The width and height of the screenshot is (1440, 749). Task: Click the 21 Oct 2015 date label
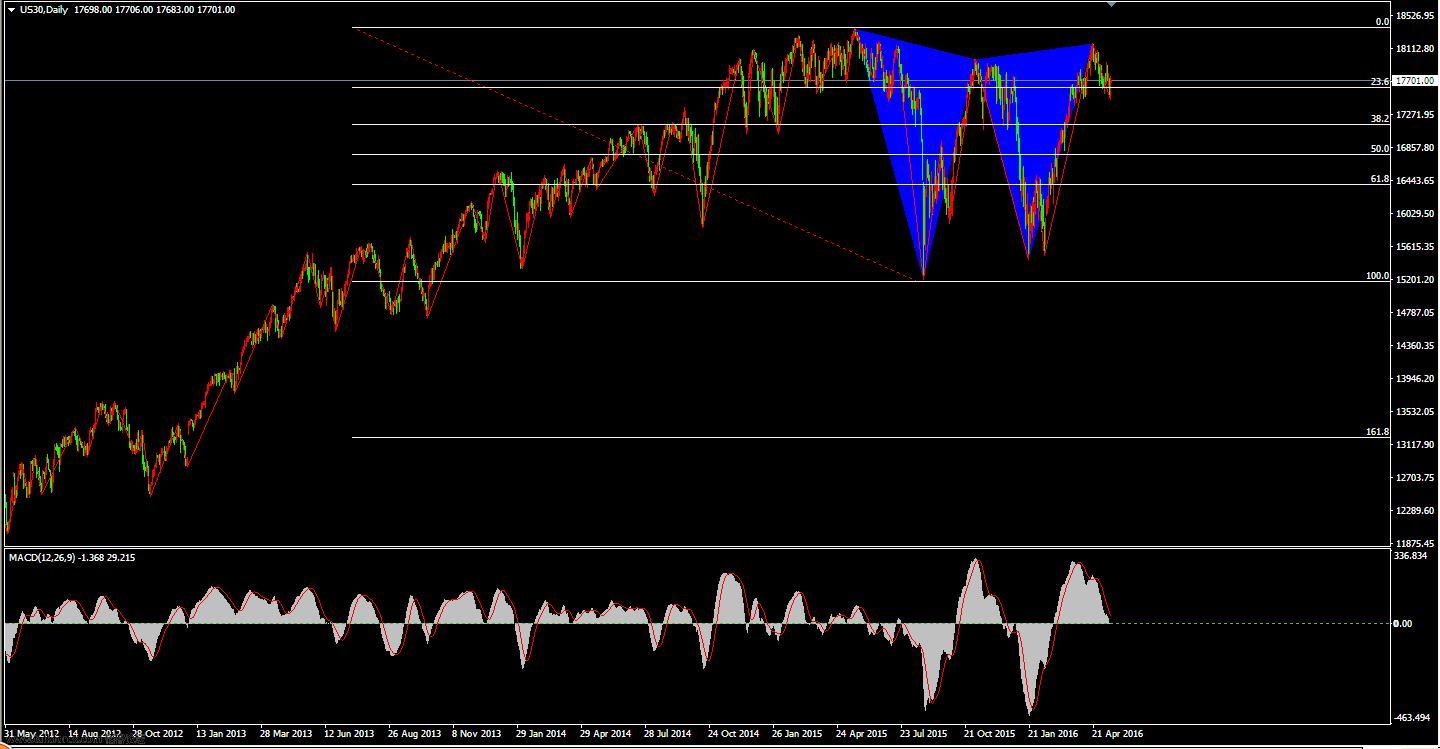(x=990, y=733)
